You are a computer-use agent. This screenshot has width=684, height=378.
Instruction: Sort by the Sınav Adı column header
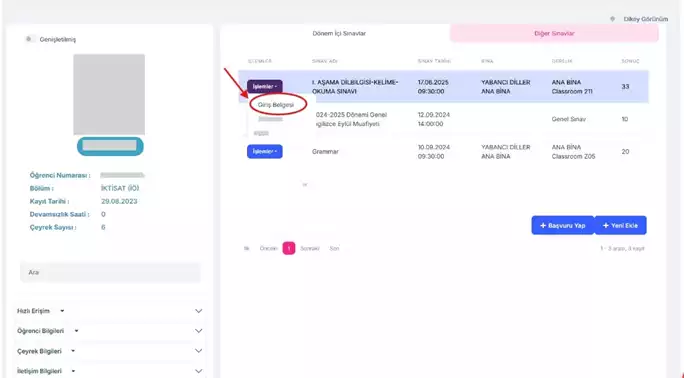[325, 61]
